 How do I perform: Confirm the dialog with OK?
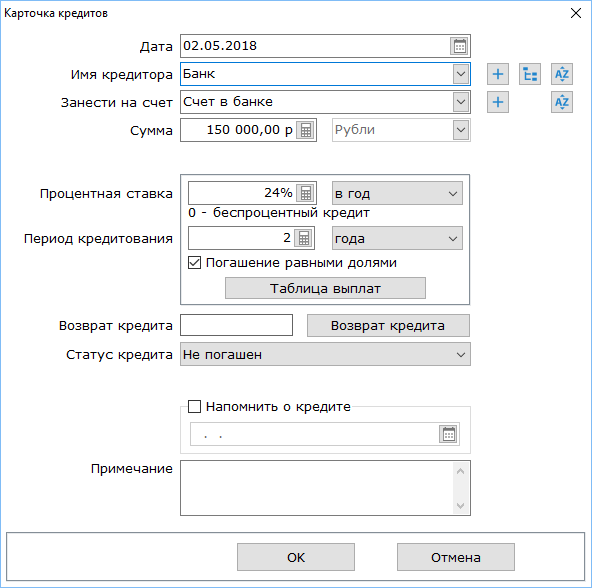pos(296,557)
